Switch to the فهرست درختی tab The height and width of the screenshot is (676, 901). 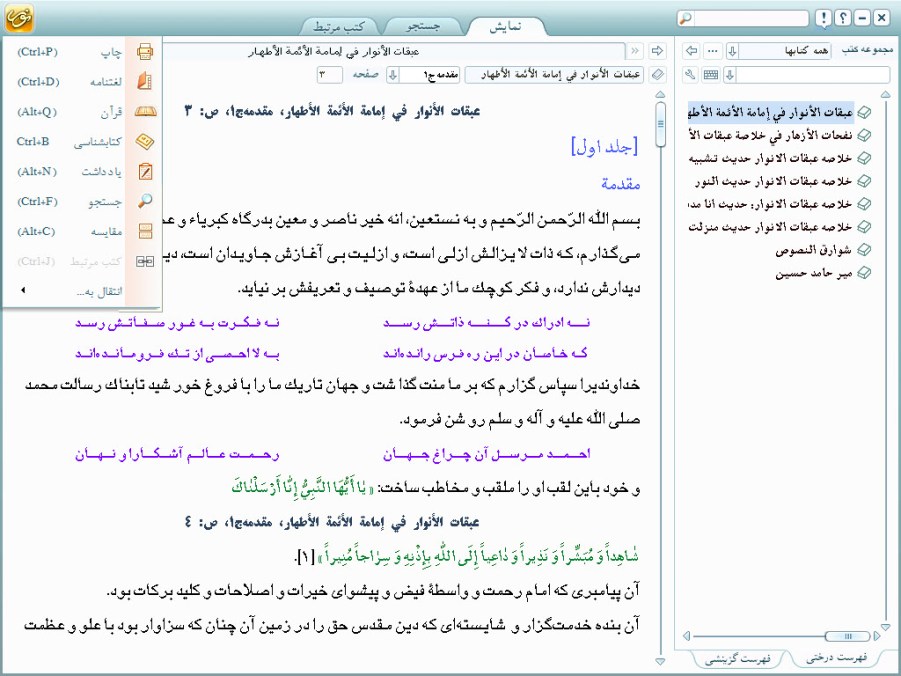(836, 658)
